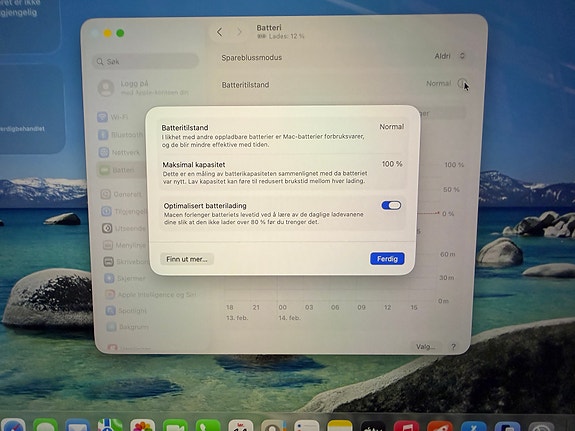
Task: Click the question mark help button
Action: 454,346
